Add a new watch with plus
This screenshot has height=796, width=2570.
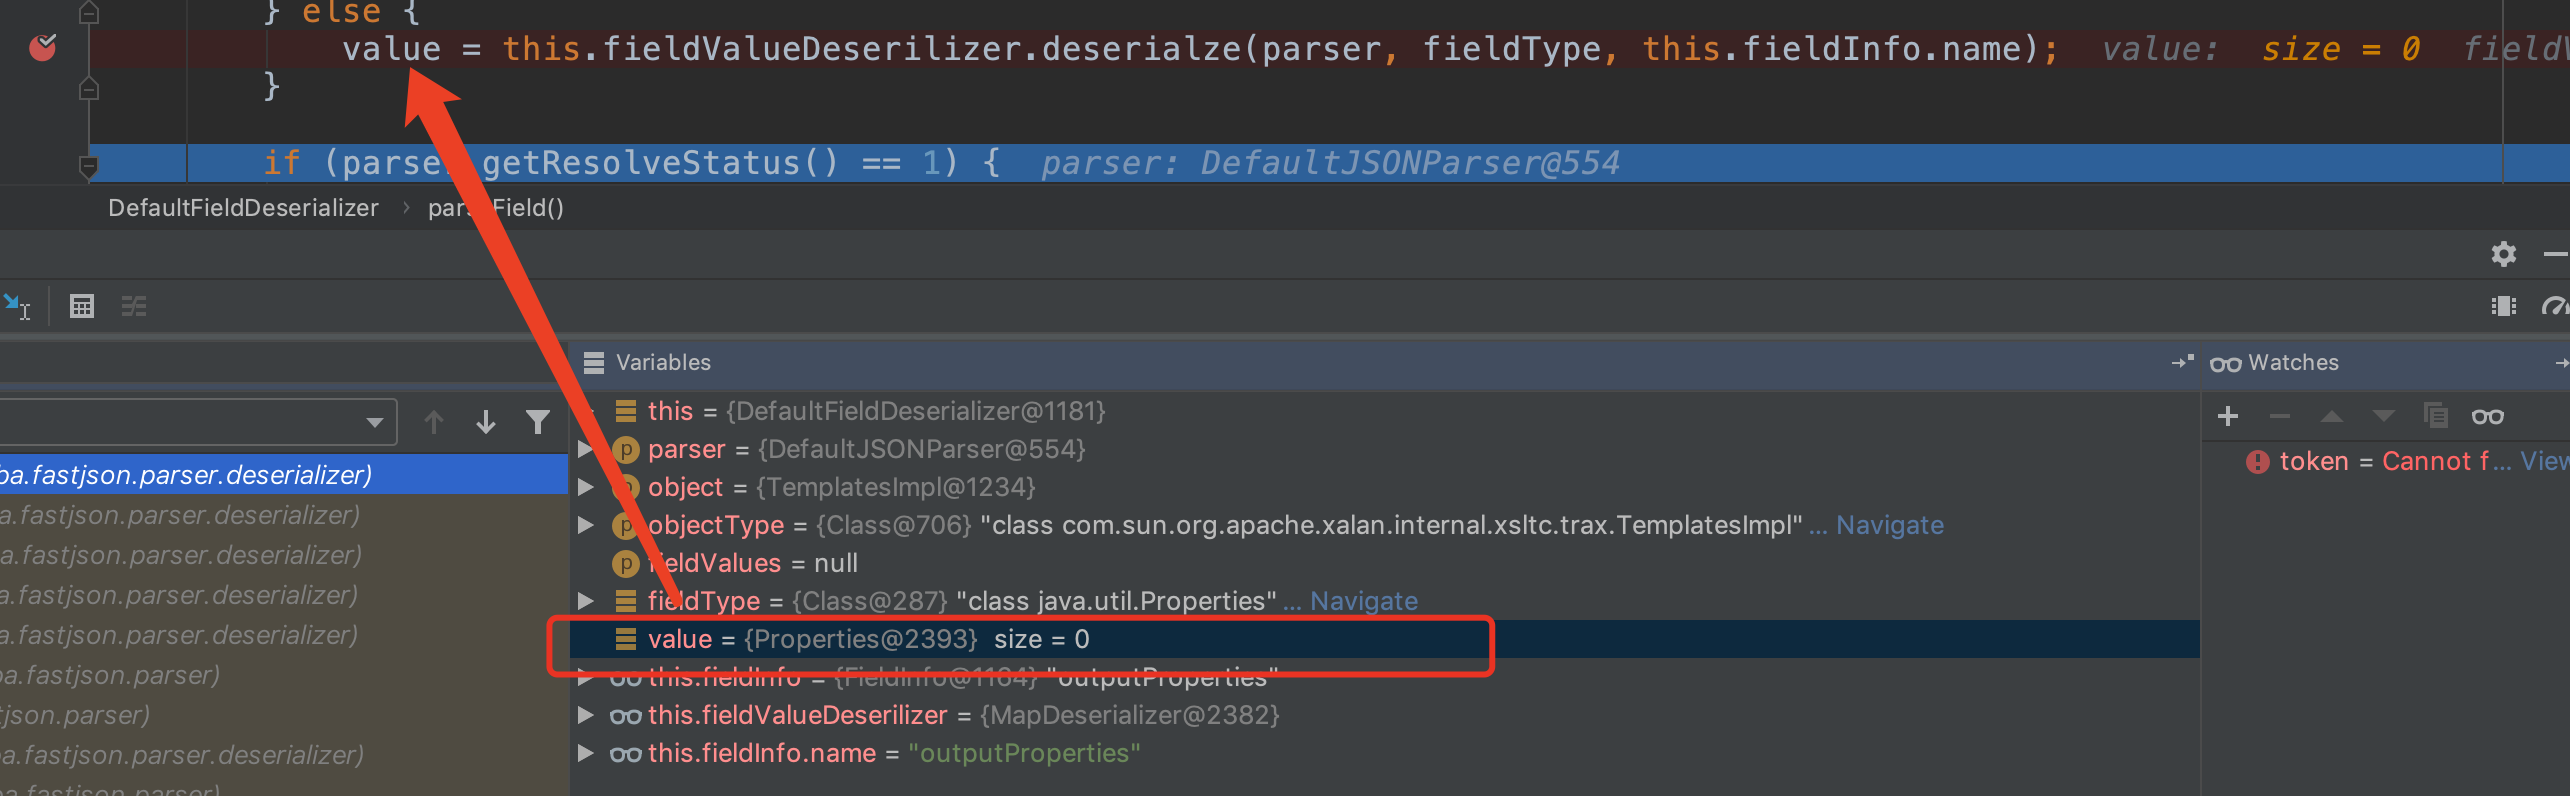2228,416
